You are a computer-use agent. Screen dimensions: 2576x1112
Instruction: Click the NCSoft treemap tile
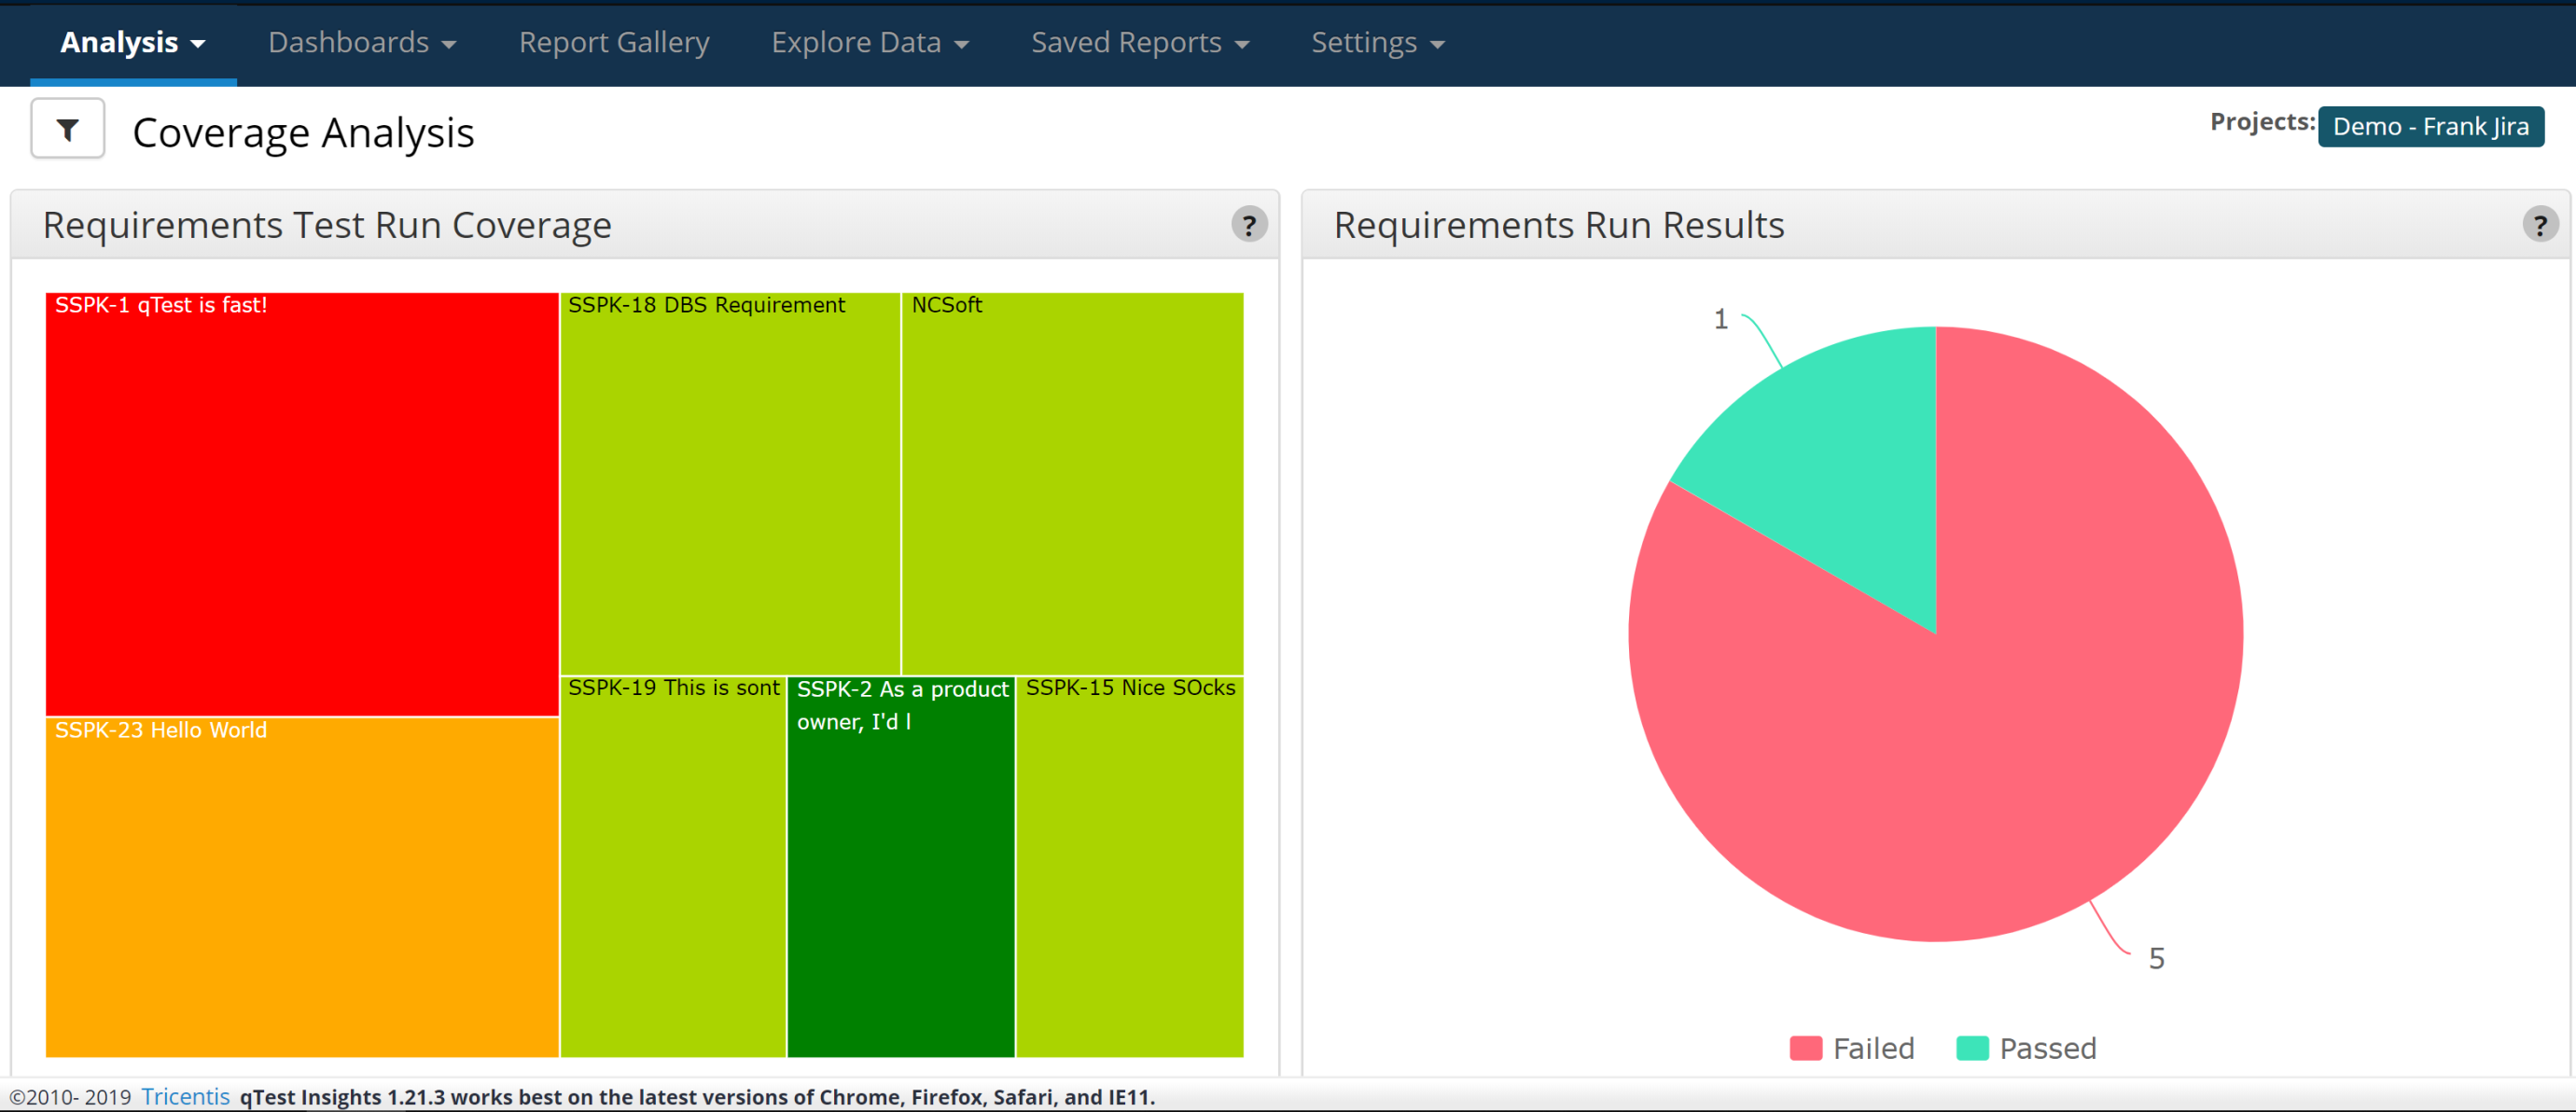tap(1072, 485)
